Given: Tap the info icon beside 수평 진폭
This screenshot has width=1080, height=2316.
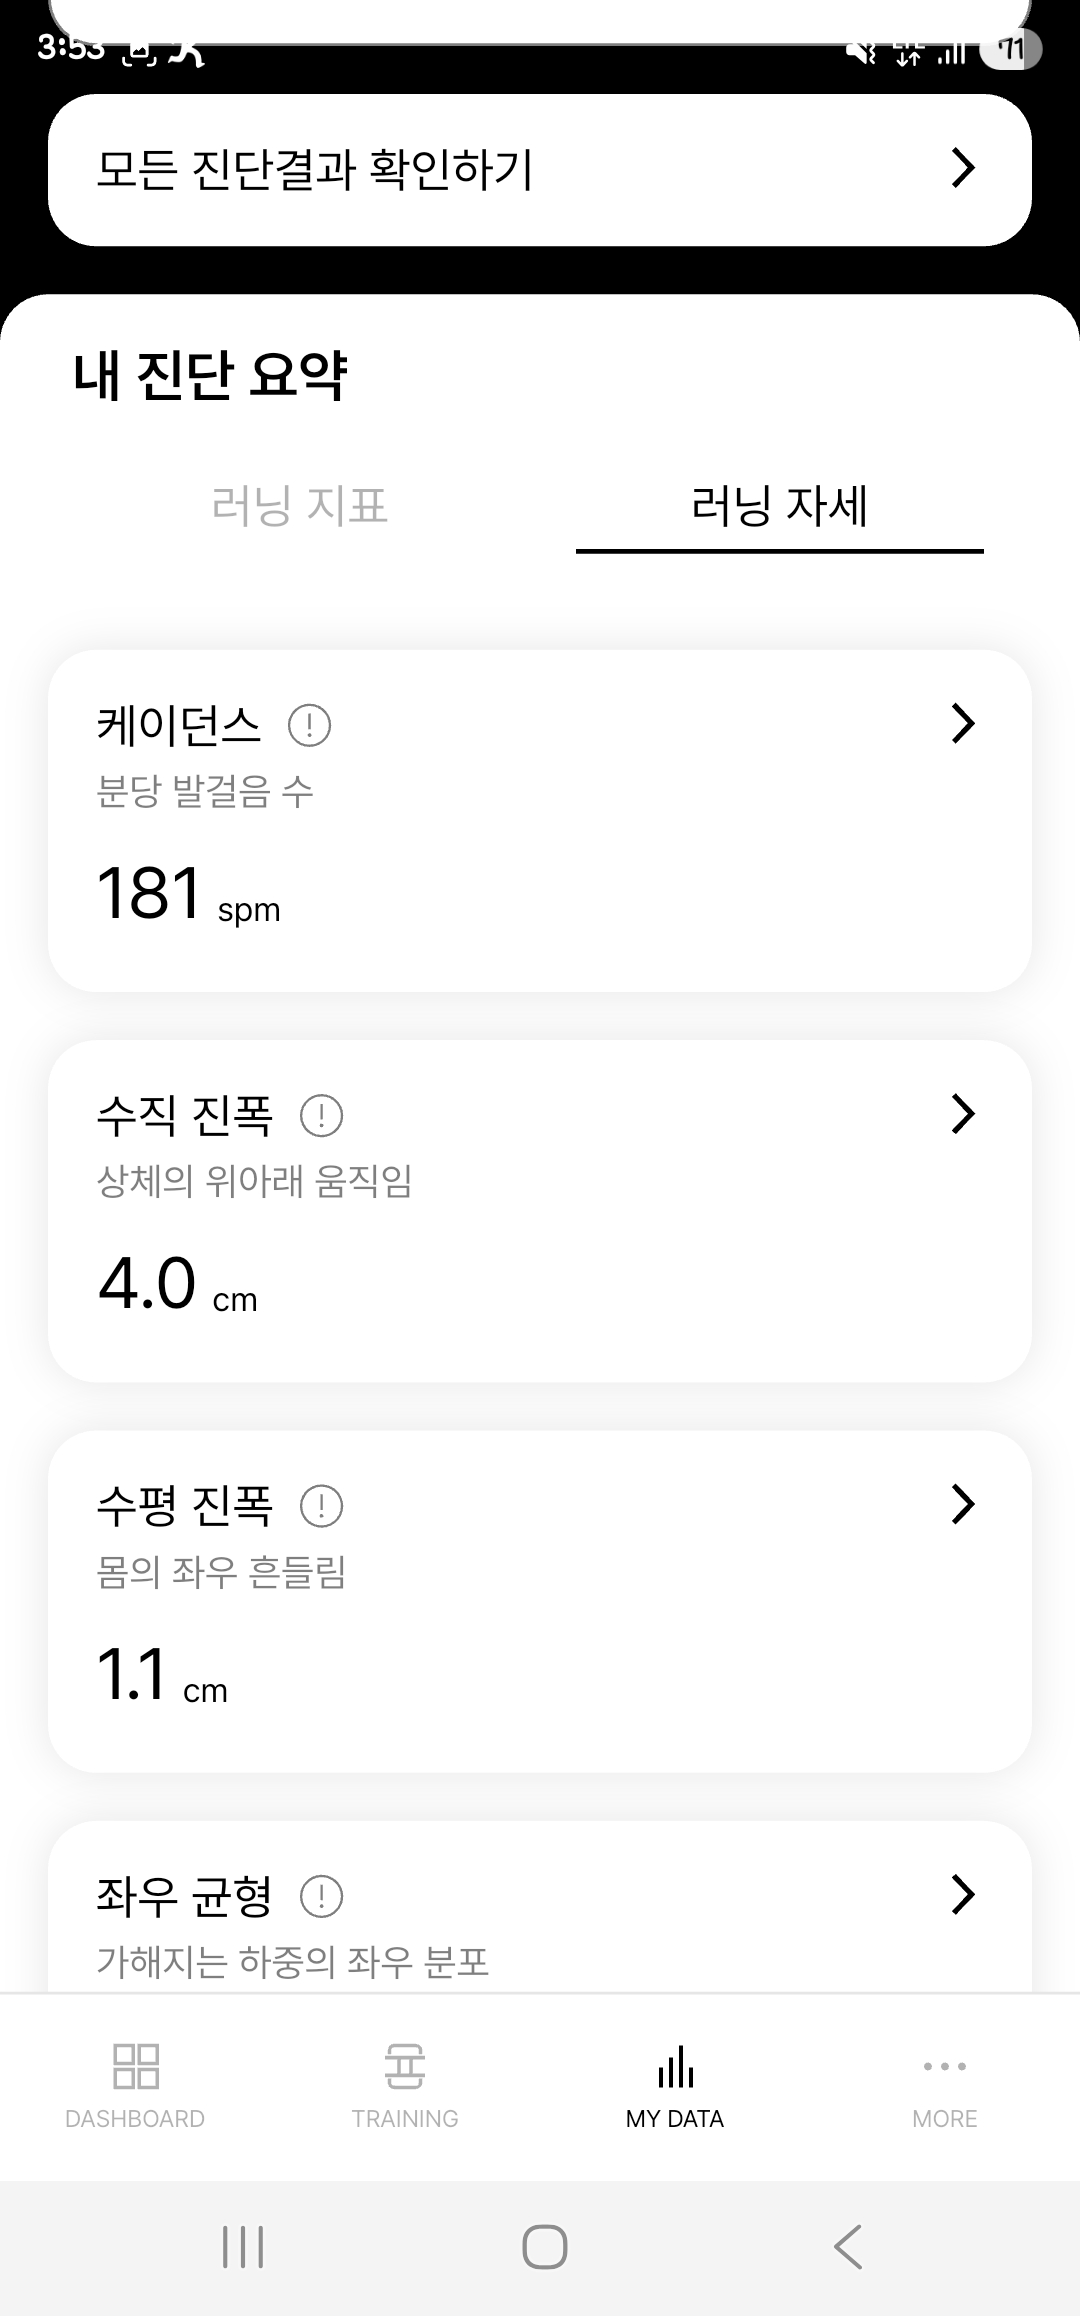Looking at the screenshot, I should point(321,1506).
